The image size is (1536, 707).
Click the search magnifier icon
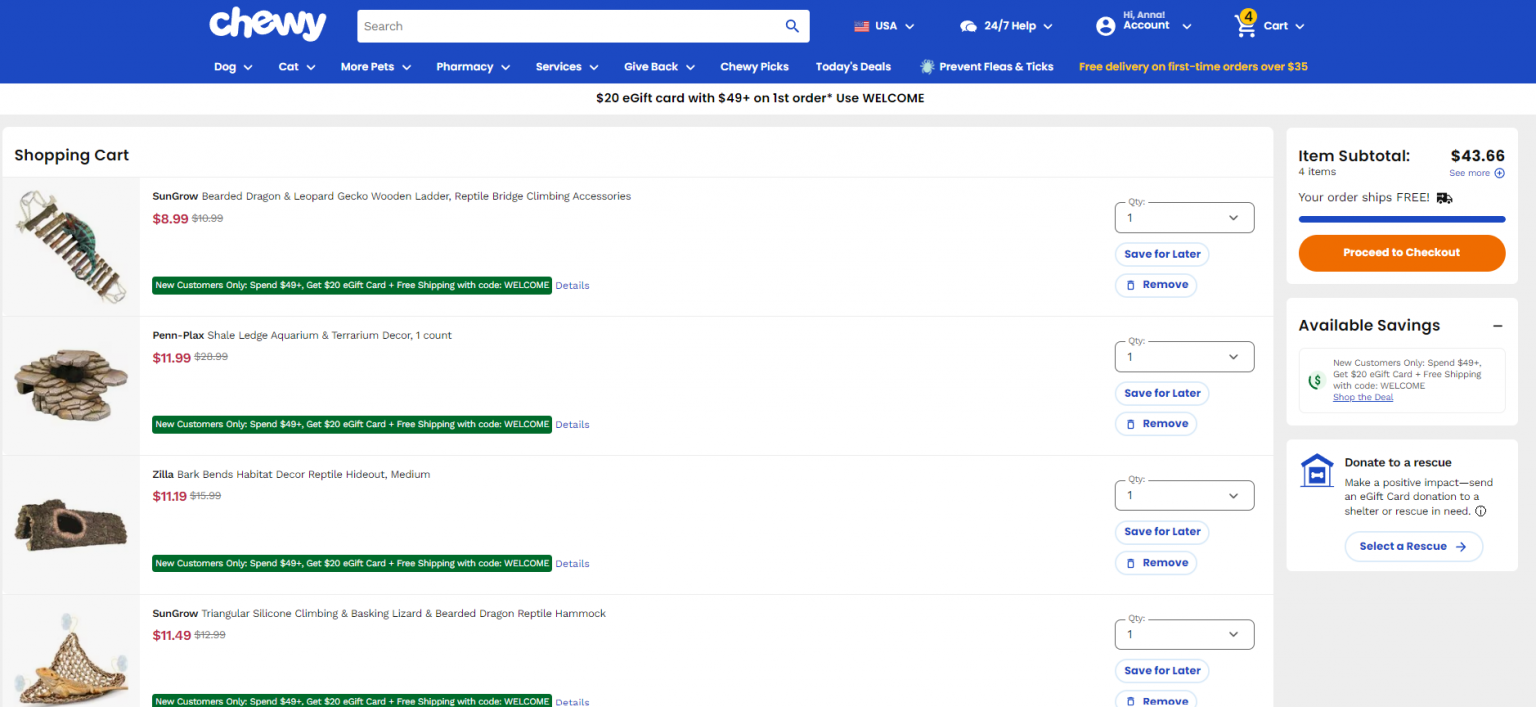coord(792,26)
